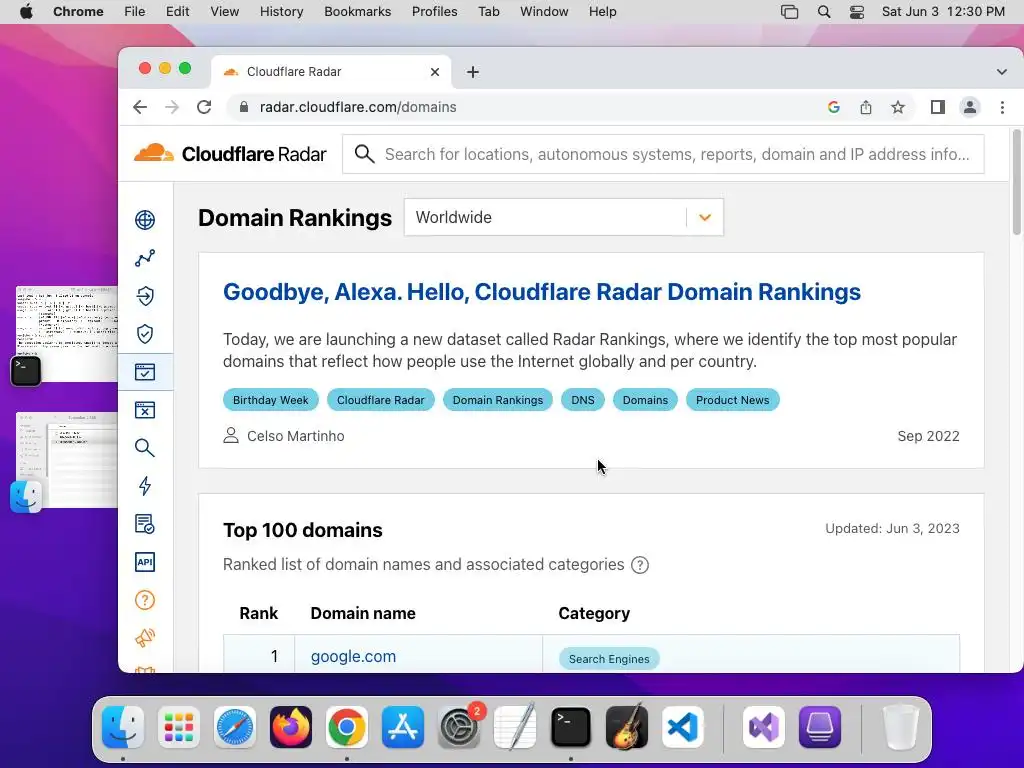Open the google.com domain link
Image resolution: width=1024 pixels, height=768 pixels.
coord(353,656)
